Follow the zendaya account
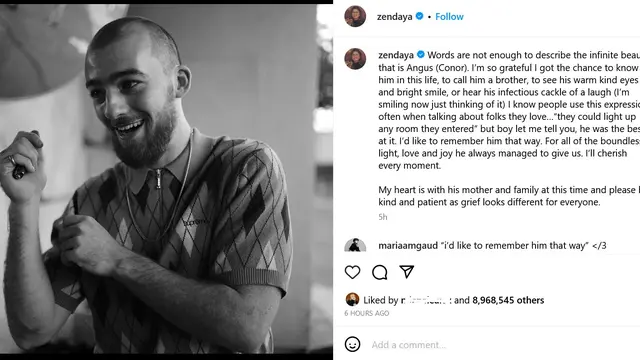 coord(449,17)
